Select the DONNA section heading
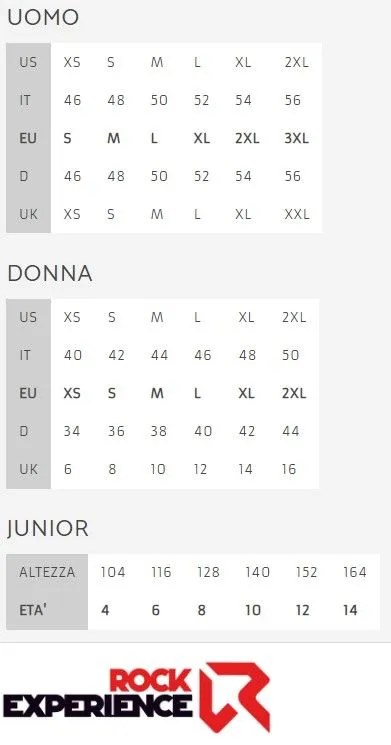This screenshot has height=745, width=391. 50,274
